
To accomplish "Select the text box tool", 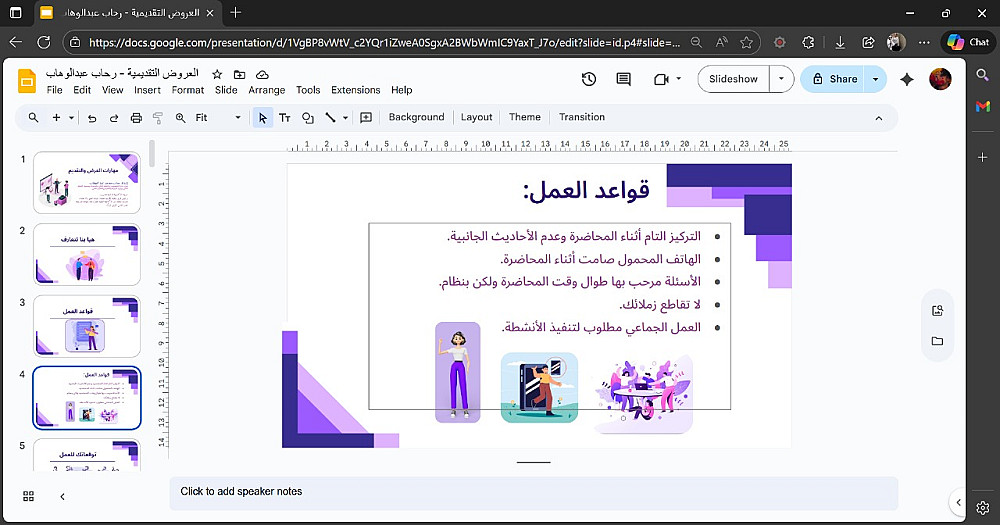I will pos(284,118).
